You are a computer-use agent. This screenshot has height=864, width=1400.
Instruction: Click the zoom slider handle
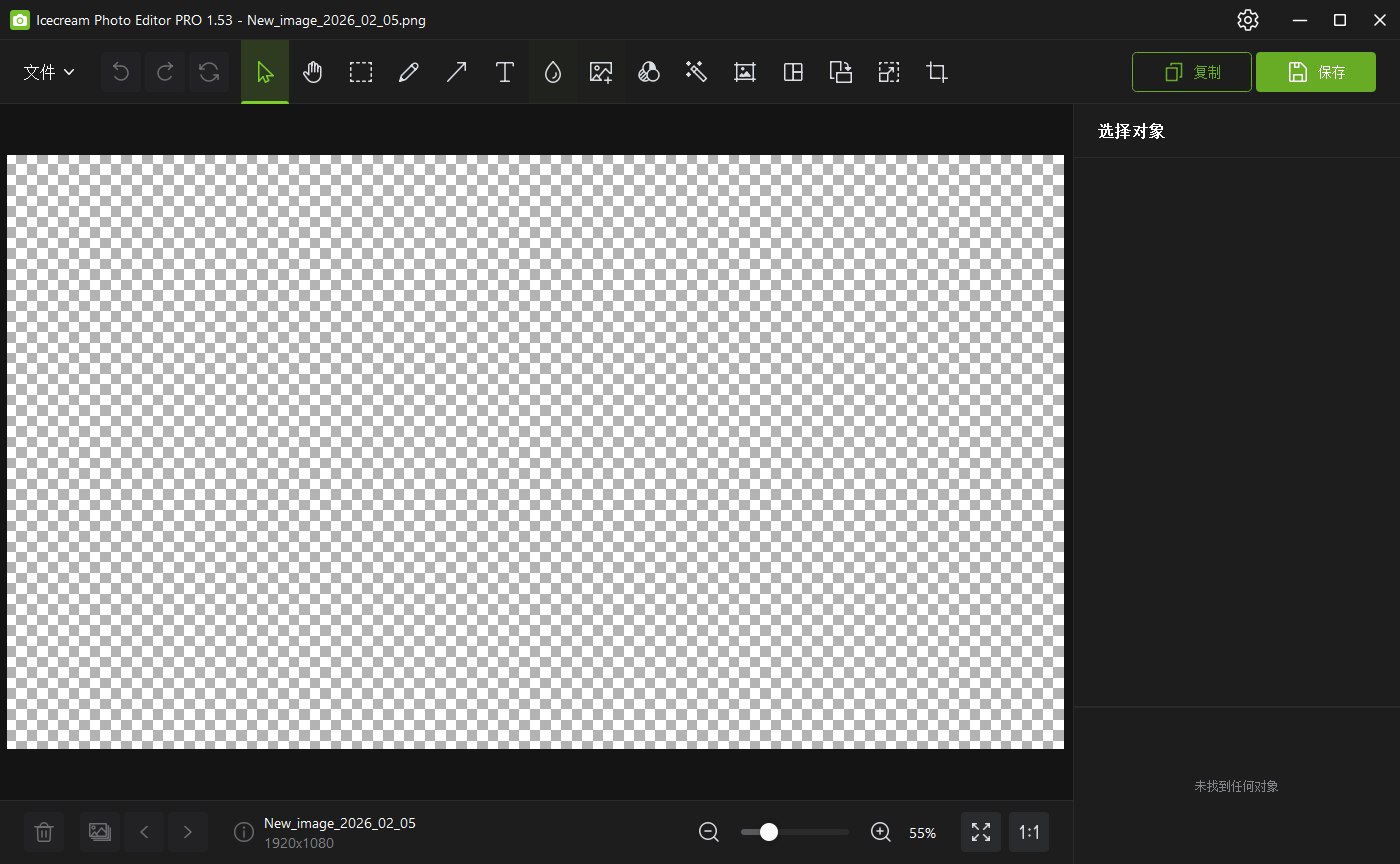click(x=769, y=832)
